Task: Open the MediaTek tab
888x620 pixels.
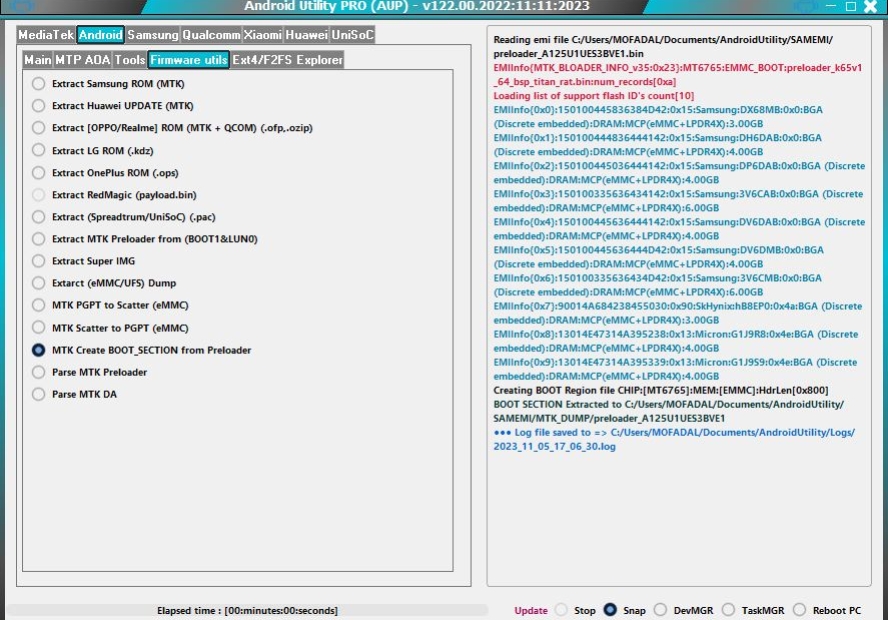Action: (x=46, y=35)
